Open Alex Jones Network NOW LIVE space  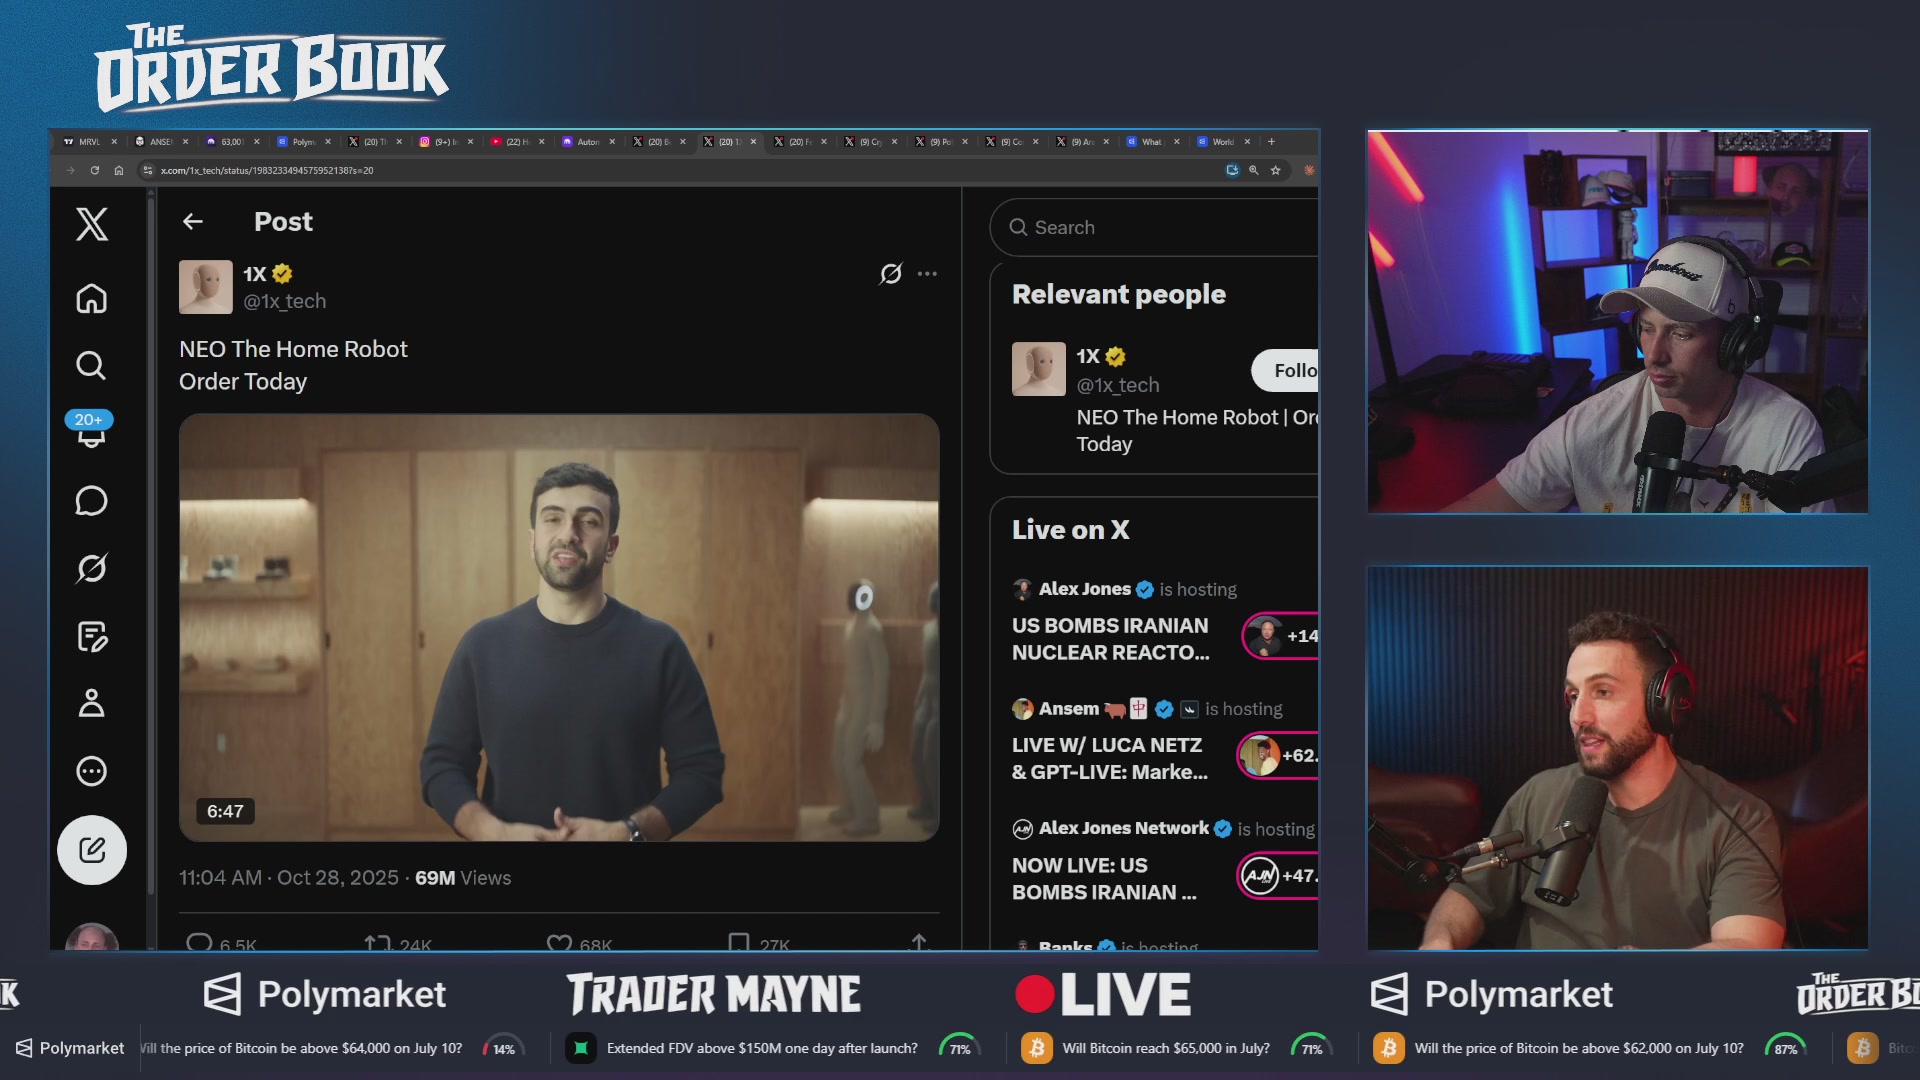[x=1104, y=878]
